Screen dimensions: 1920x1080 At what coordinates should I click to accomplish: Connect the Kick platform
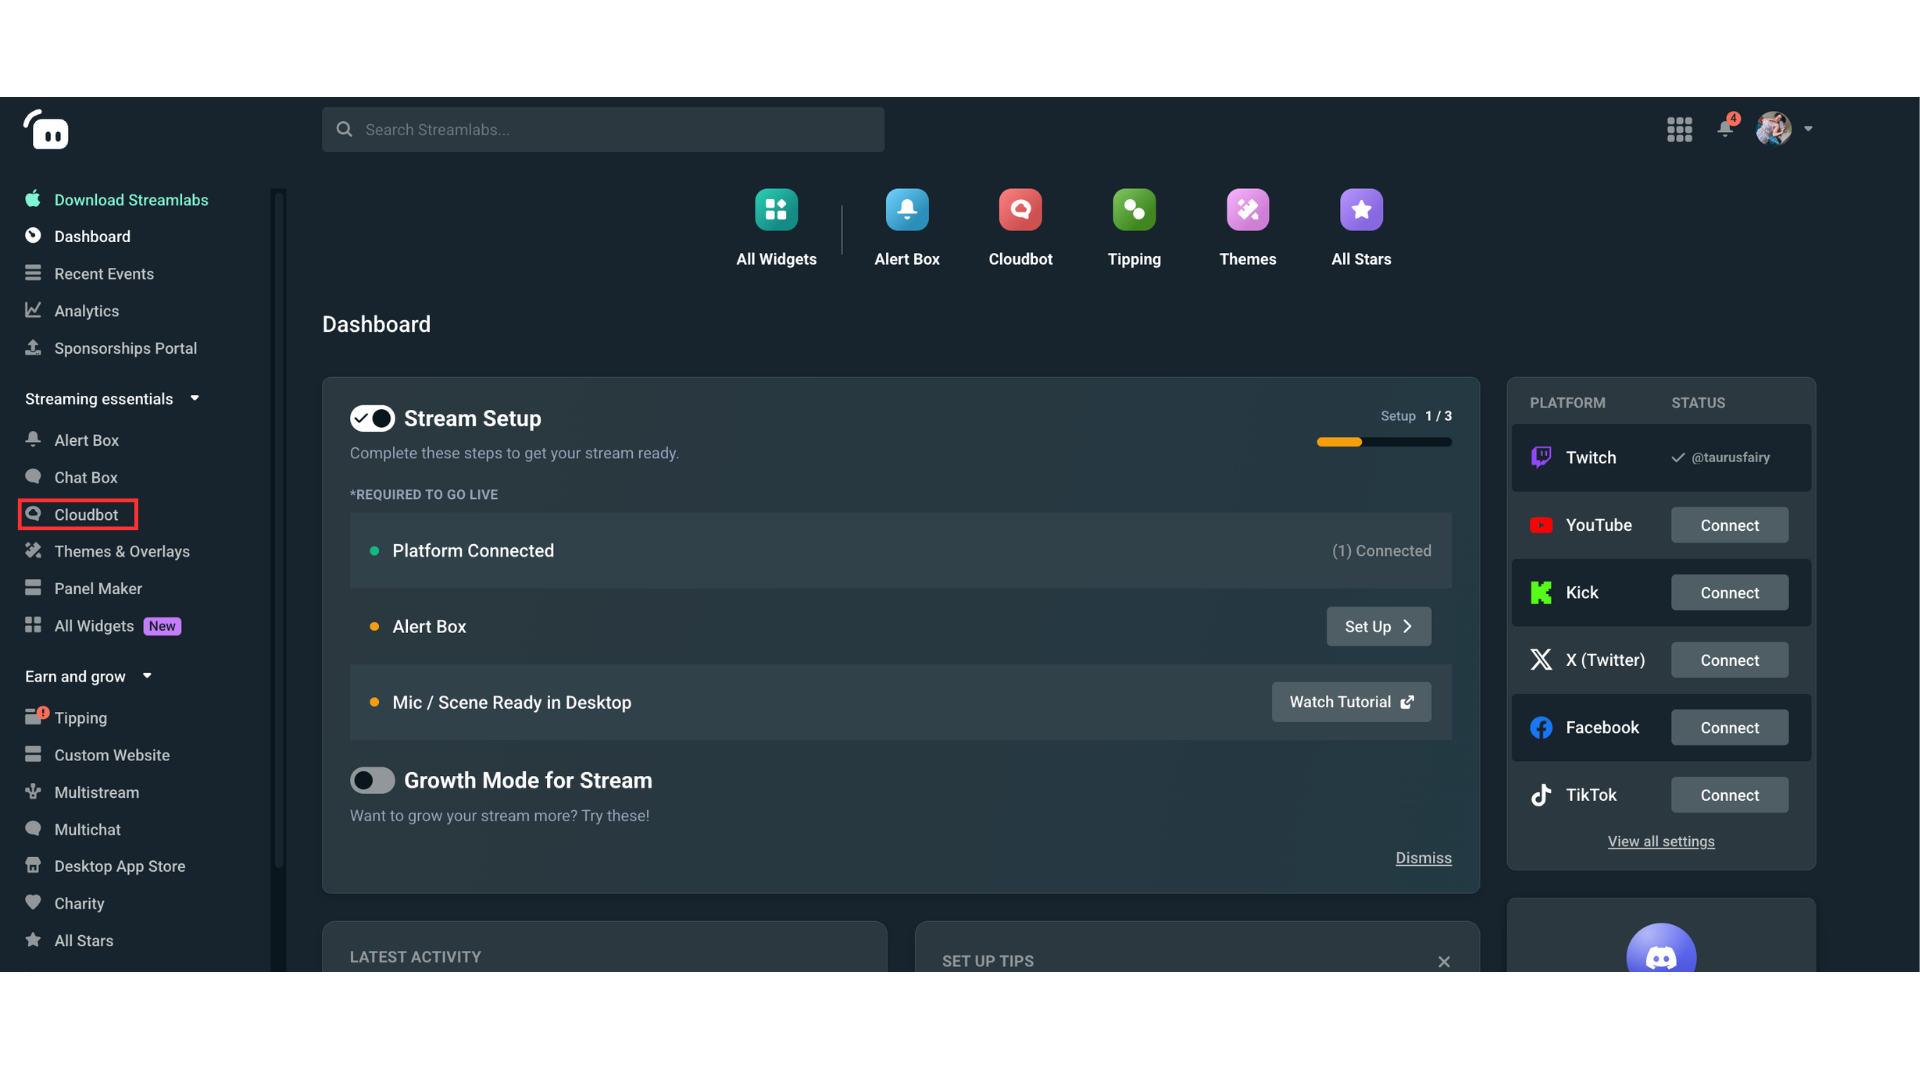1729,593
